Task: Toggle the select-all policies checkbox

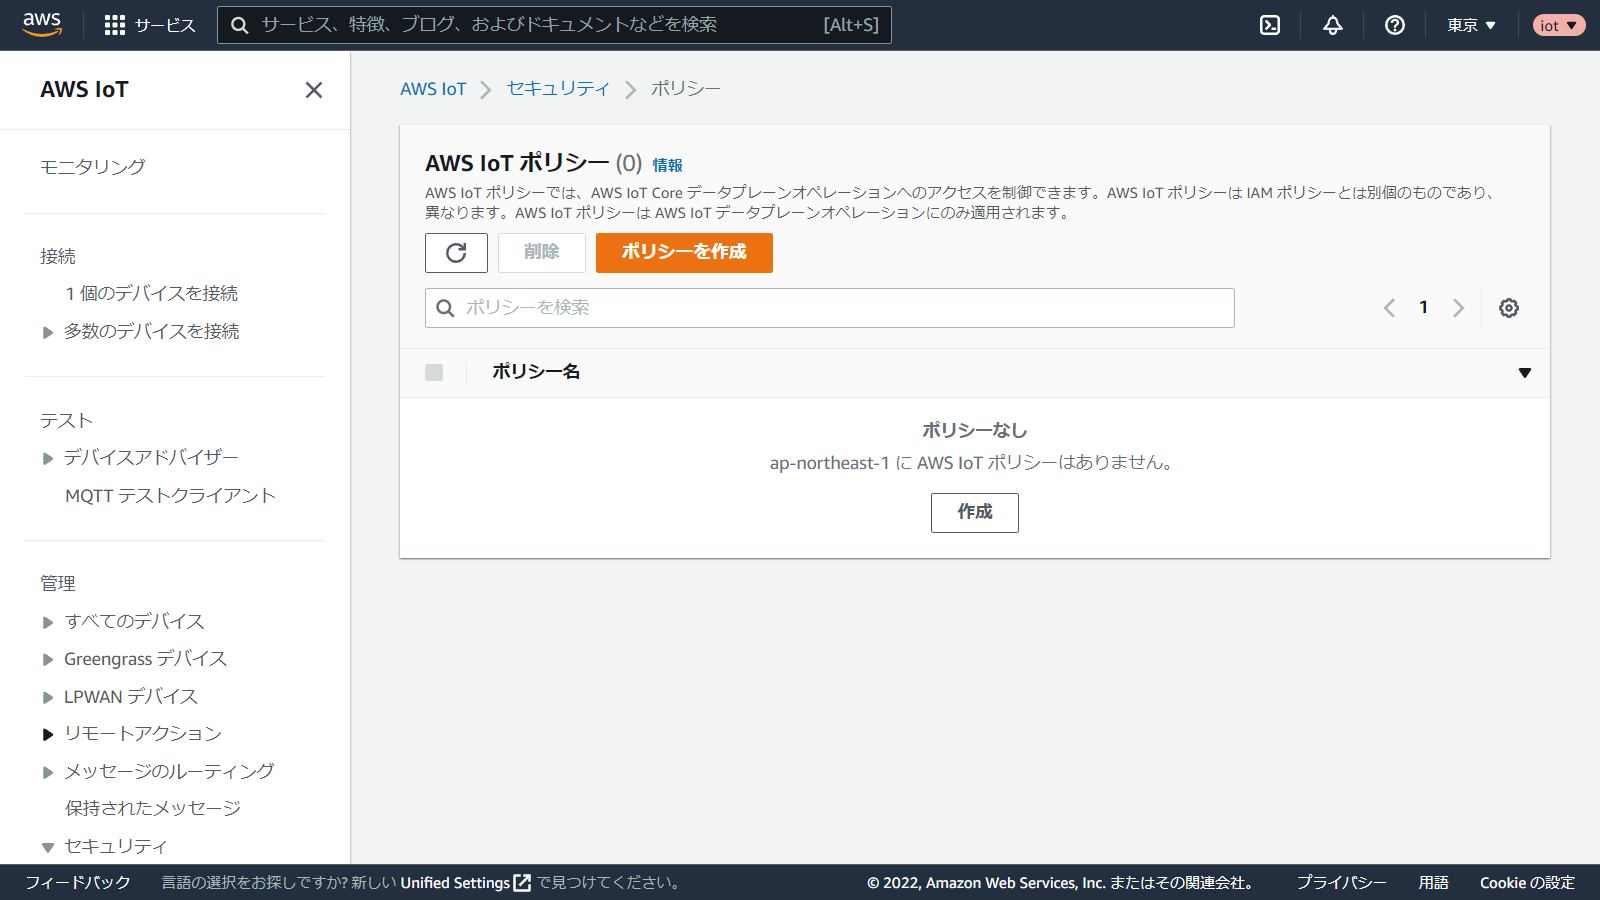Action: click(x=434, y=372)
